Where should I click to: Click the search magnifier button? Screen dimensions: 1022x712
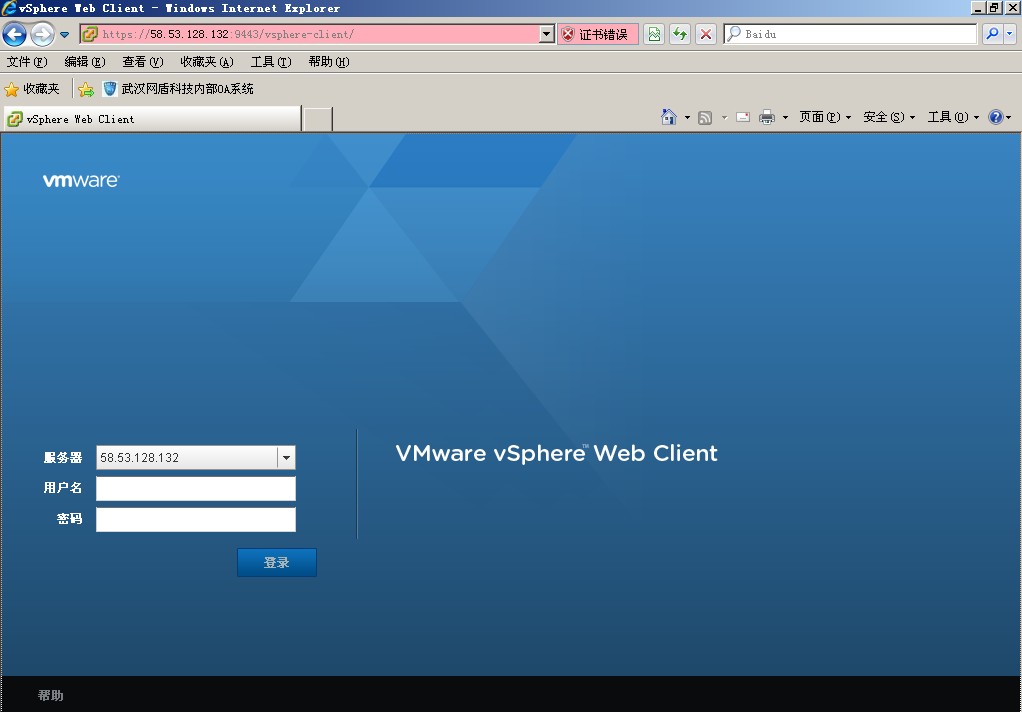[x=992, y=34]
